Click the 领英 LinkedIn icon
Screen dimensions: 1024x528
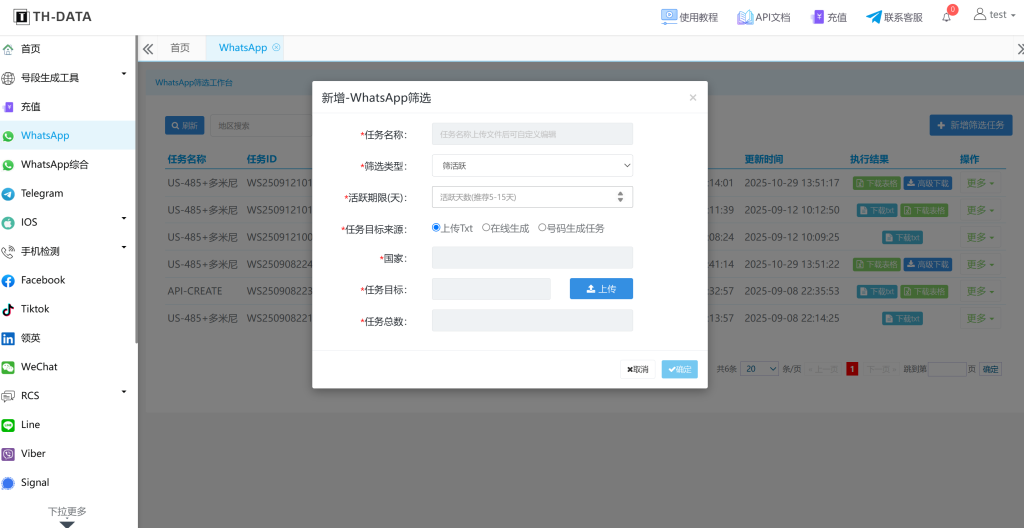click(8, 338)
